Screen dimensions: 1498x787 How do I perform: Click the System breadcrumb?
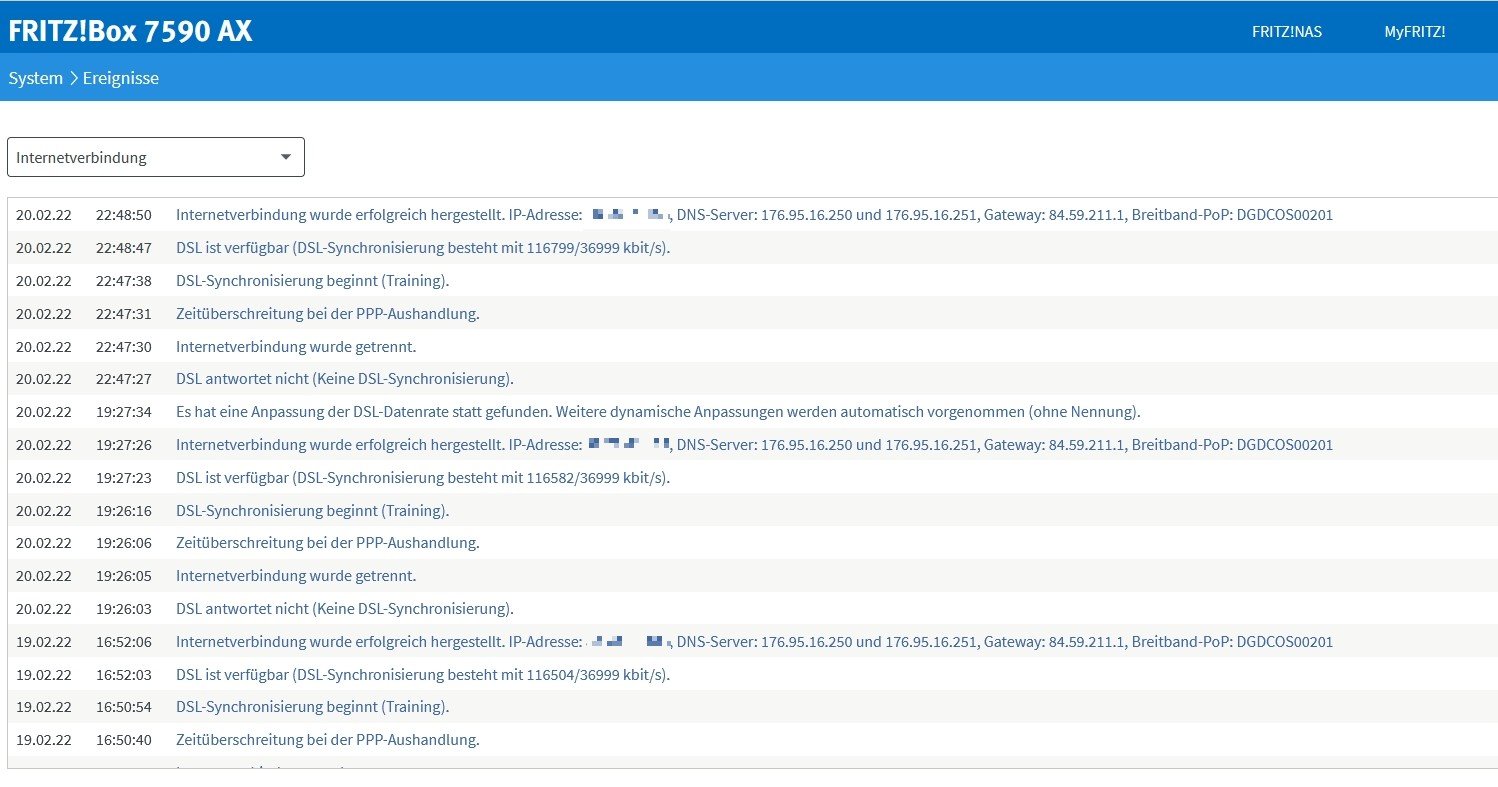36,78
